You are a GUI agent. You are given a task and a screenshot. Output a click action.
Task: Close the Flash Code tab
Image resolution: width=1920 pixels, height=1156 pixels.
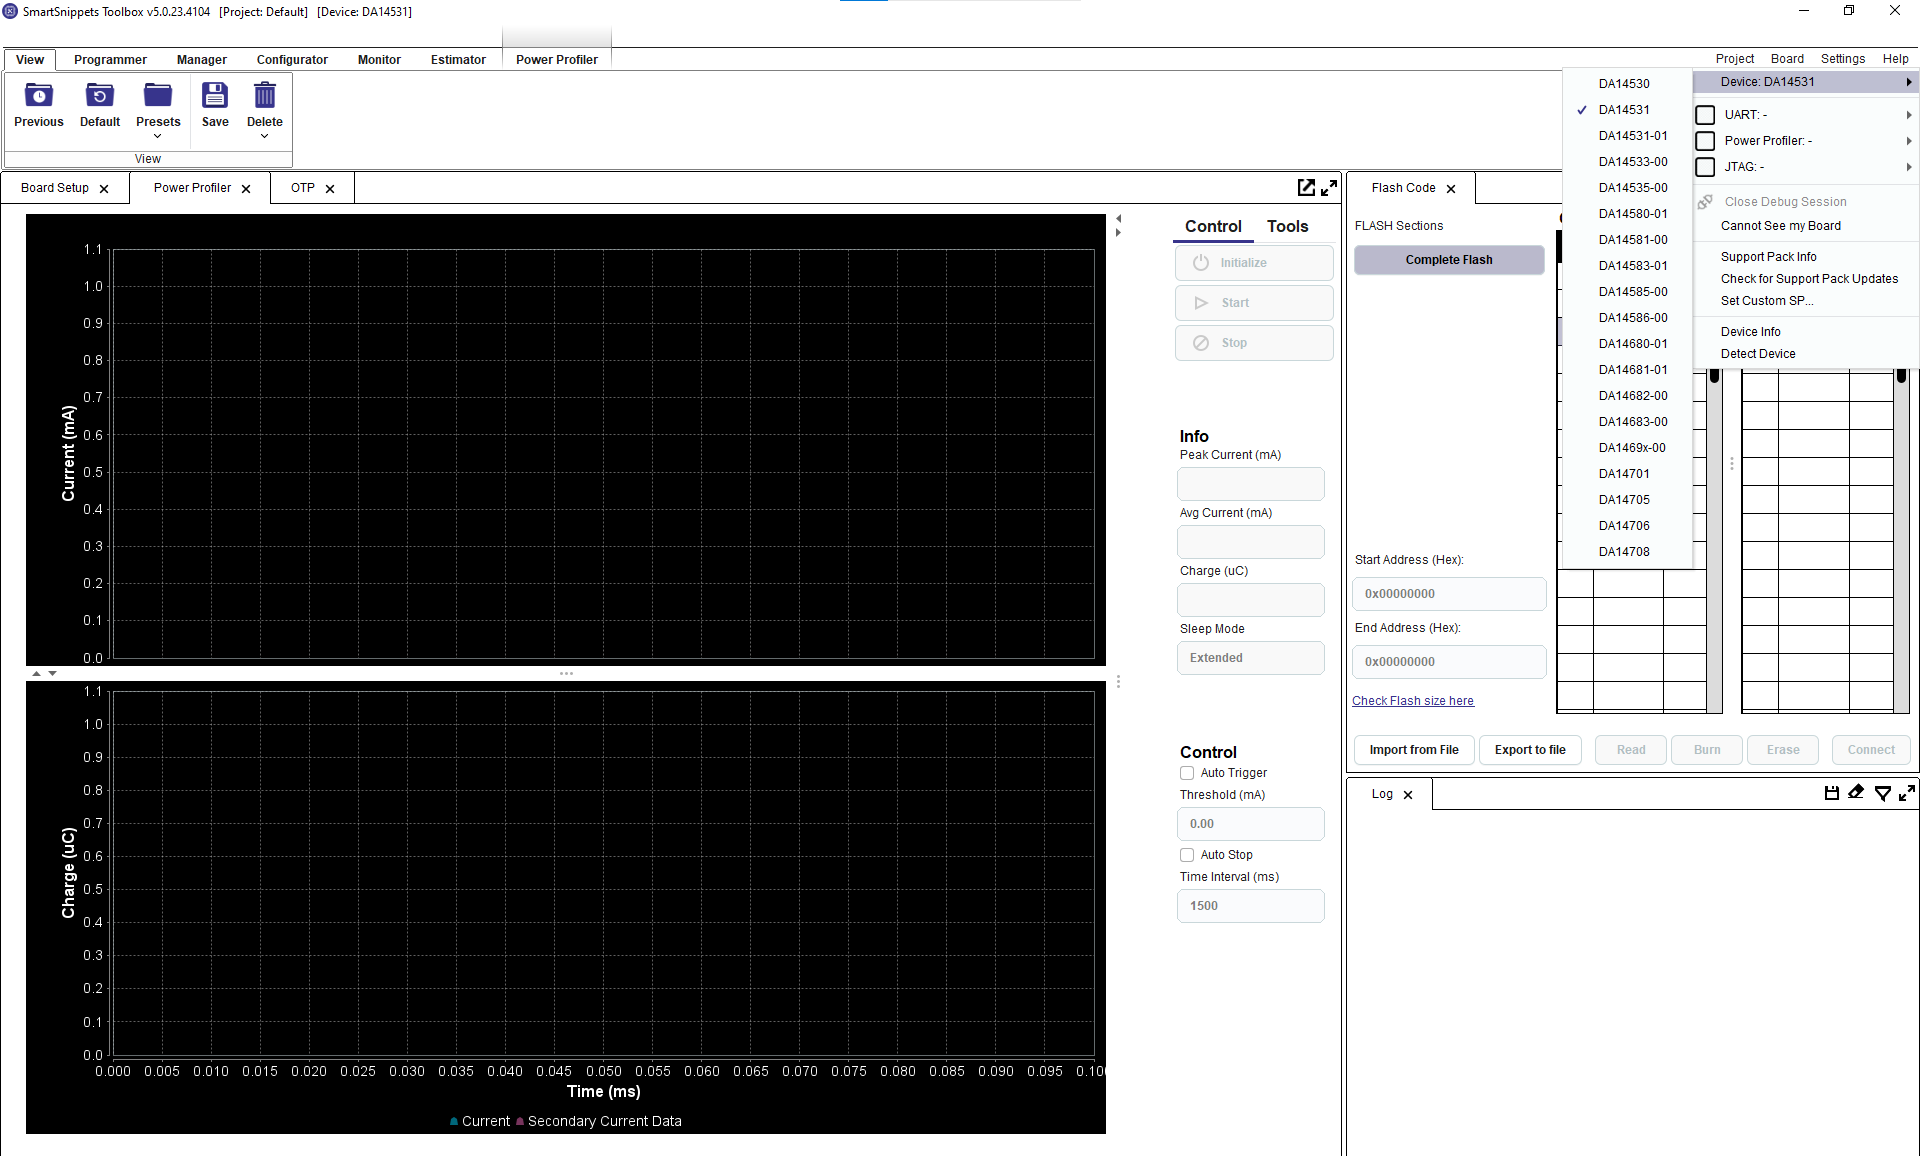tap(1451, 189)
